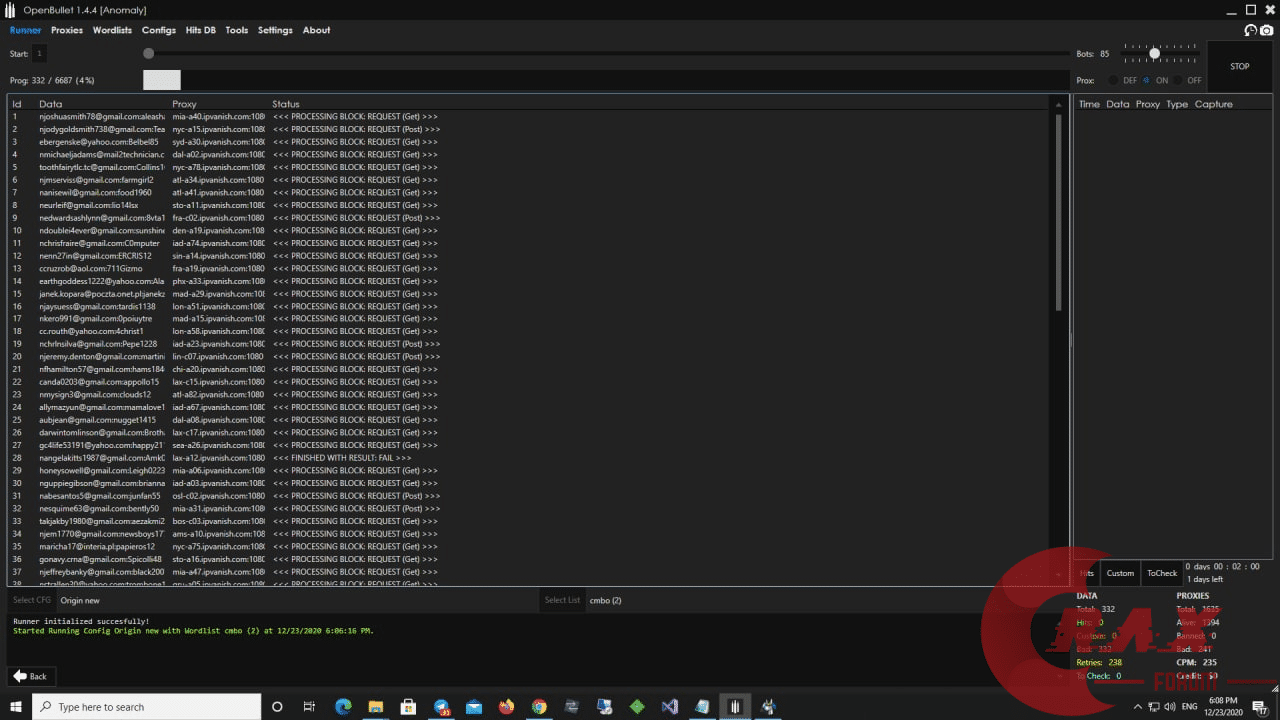Switch to the Custom results tab

pyautogui.click(x=1120, y=573)
